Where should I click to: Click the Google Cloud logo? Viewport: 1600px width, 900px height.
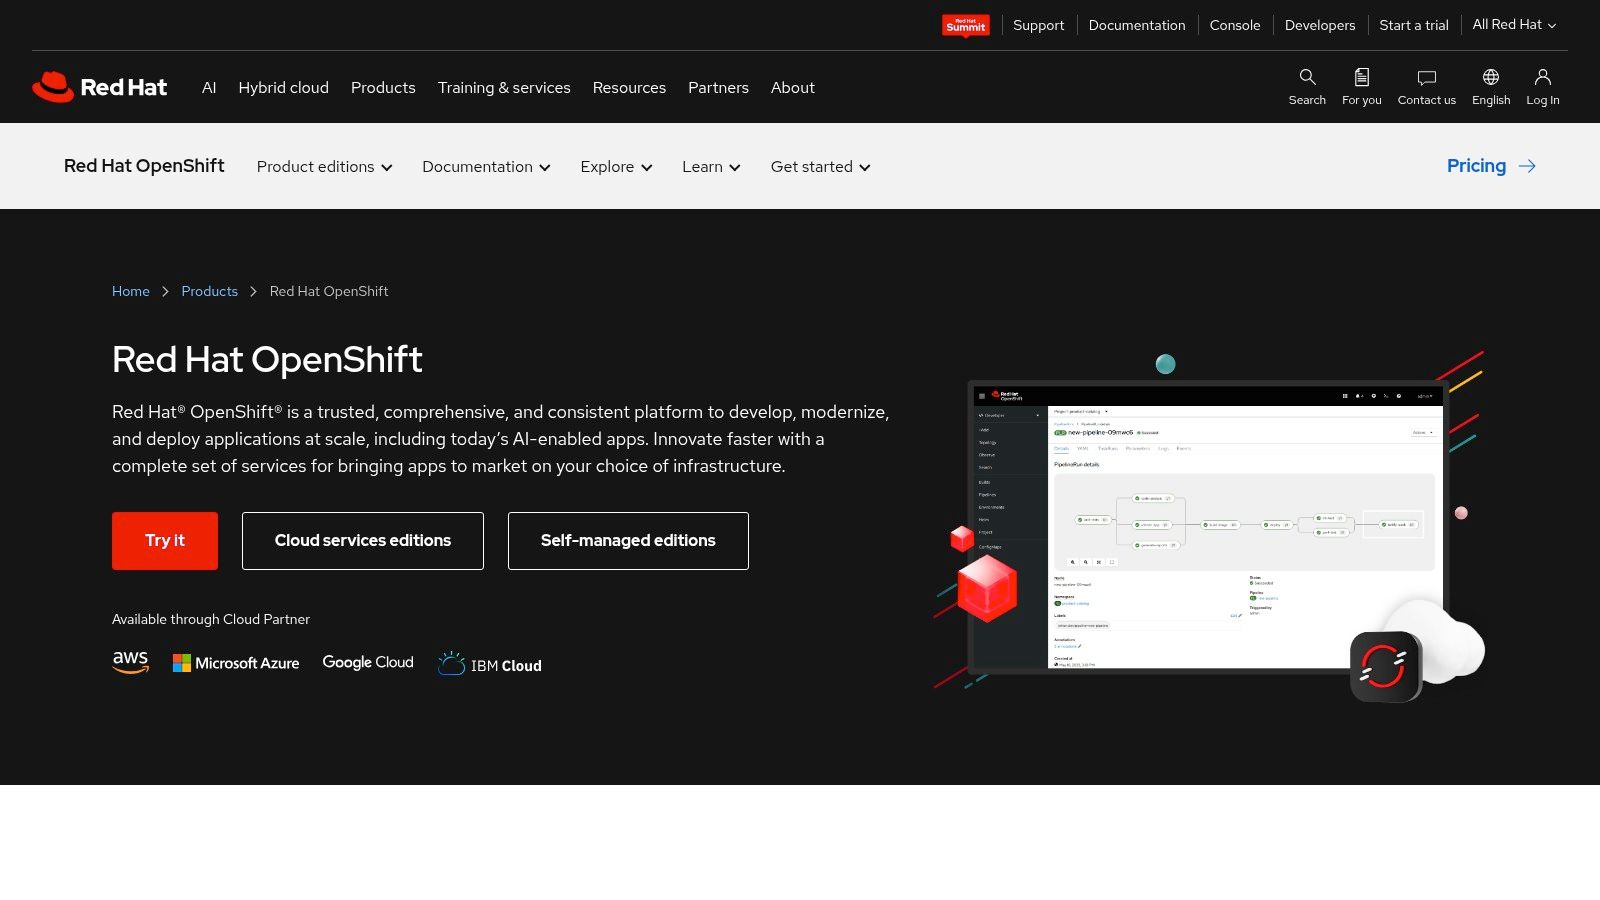pyautogui.click(x=368, y=662)
